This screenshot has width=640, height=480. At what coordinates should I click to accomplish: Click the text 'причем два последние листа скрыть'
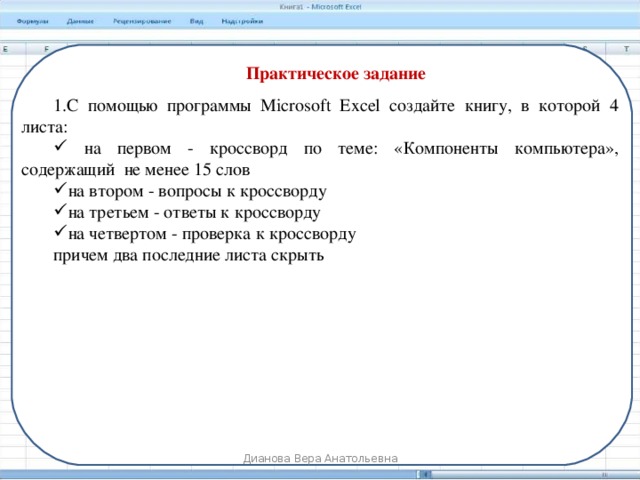[189, 256]
